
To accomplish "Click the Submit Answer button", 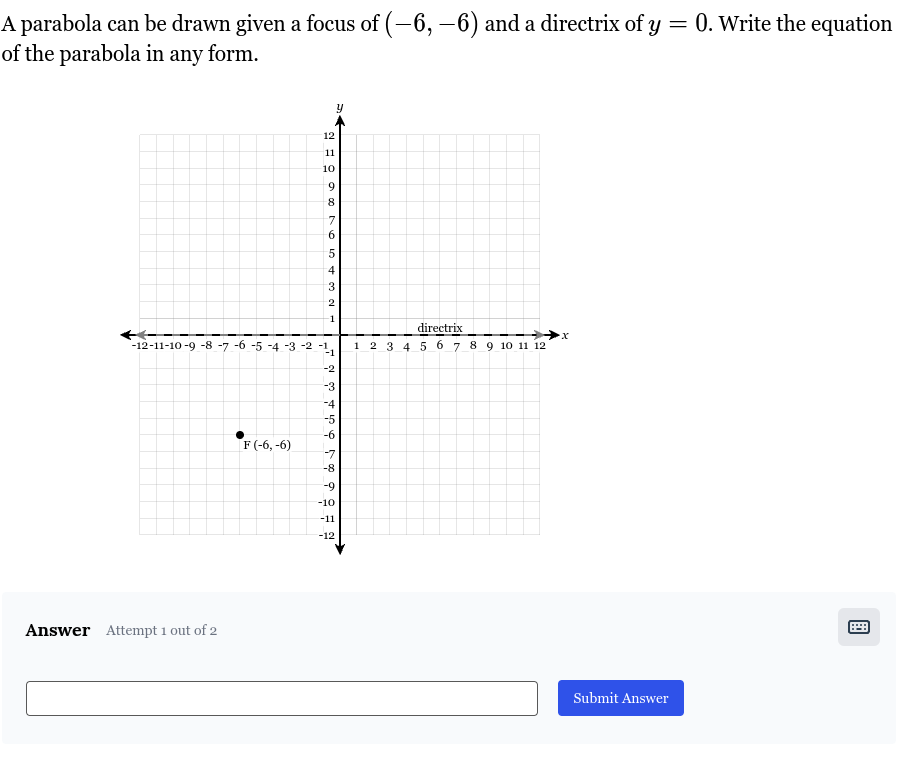I will tap(621, 698).
